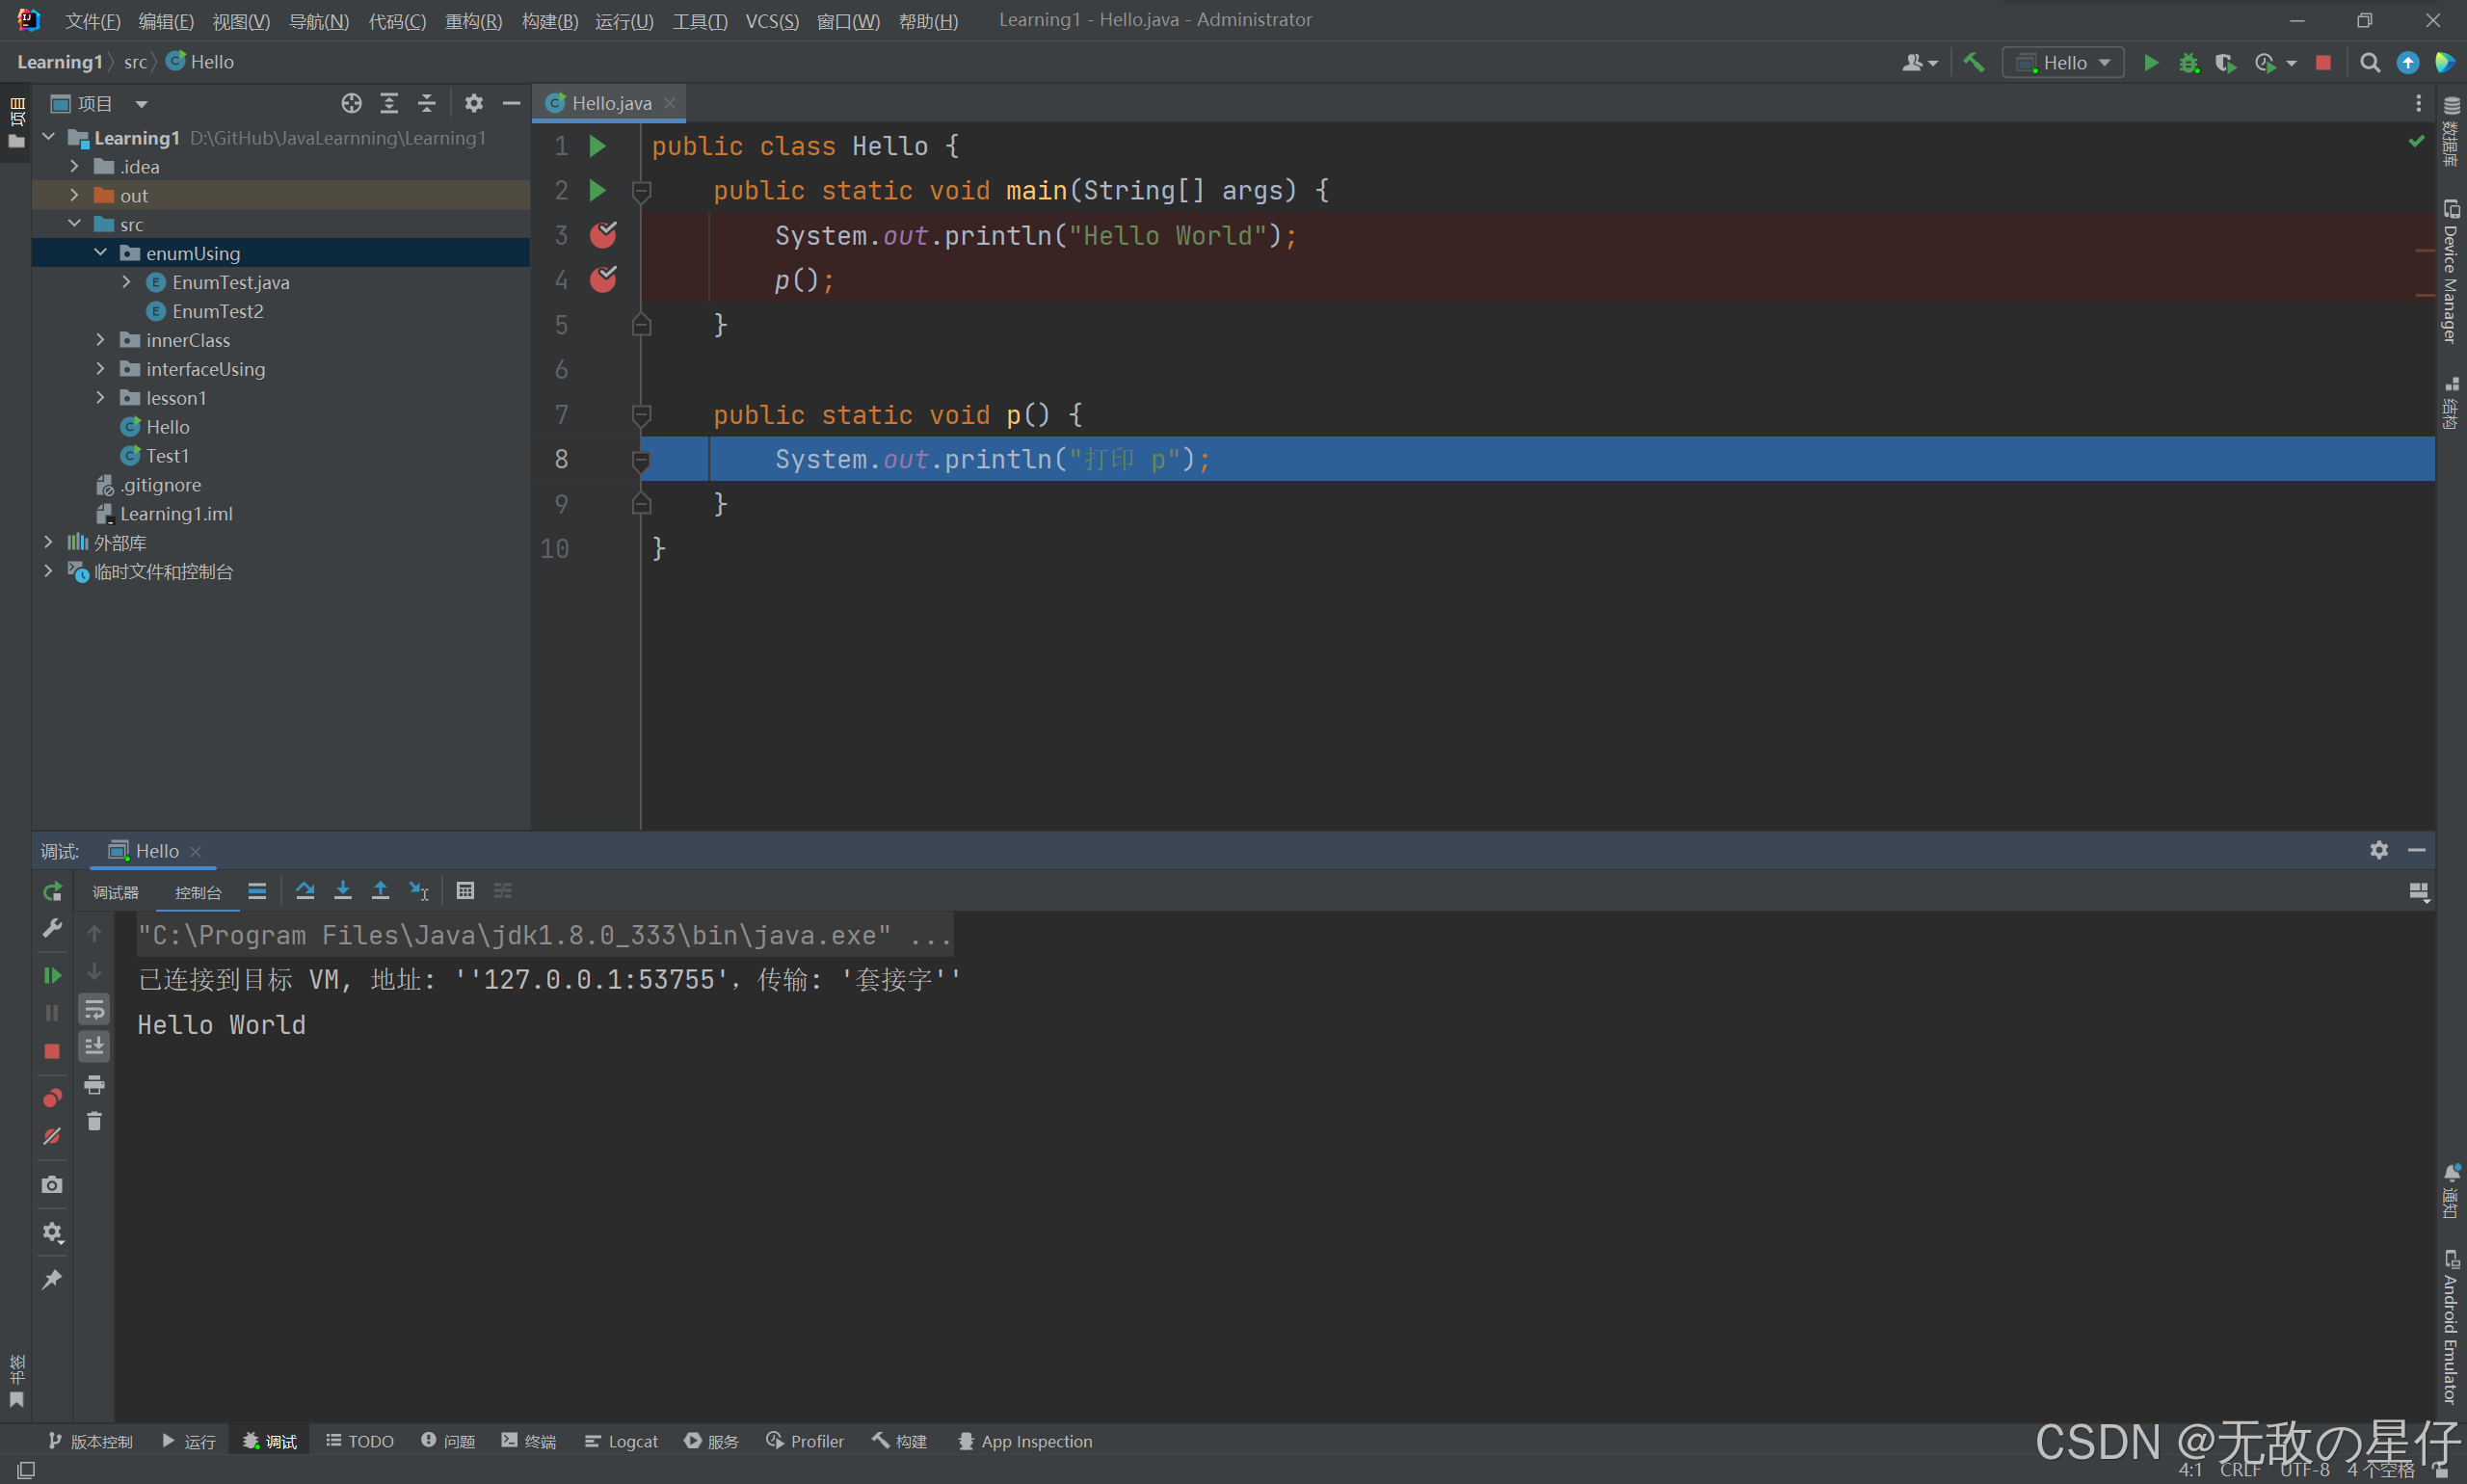Collapse the src folder
The image size is (2467, 1484).
click(x=74, y=224)
